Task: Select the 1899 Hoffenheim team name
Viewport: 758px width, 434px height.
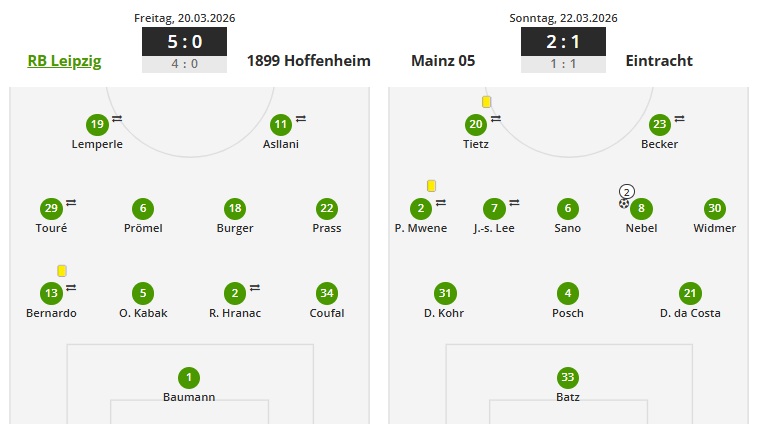Action: 308,61
